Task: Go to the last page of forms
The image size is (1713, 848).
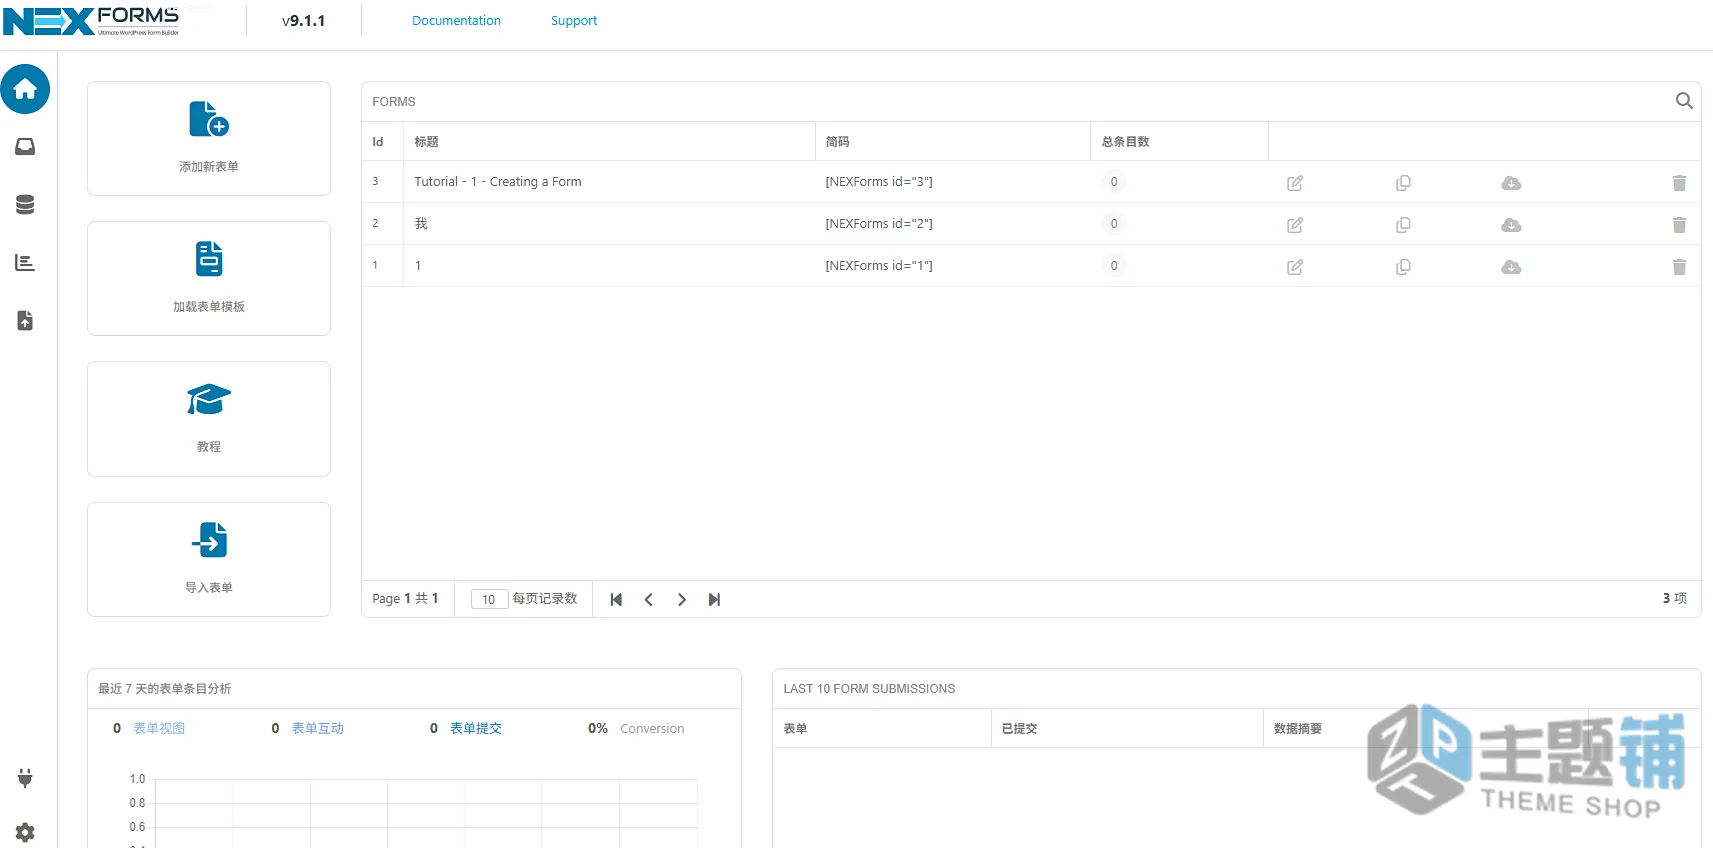Action: pyautogui.click(x=714, y=600)
